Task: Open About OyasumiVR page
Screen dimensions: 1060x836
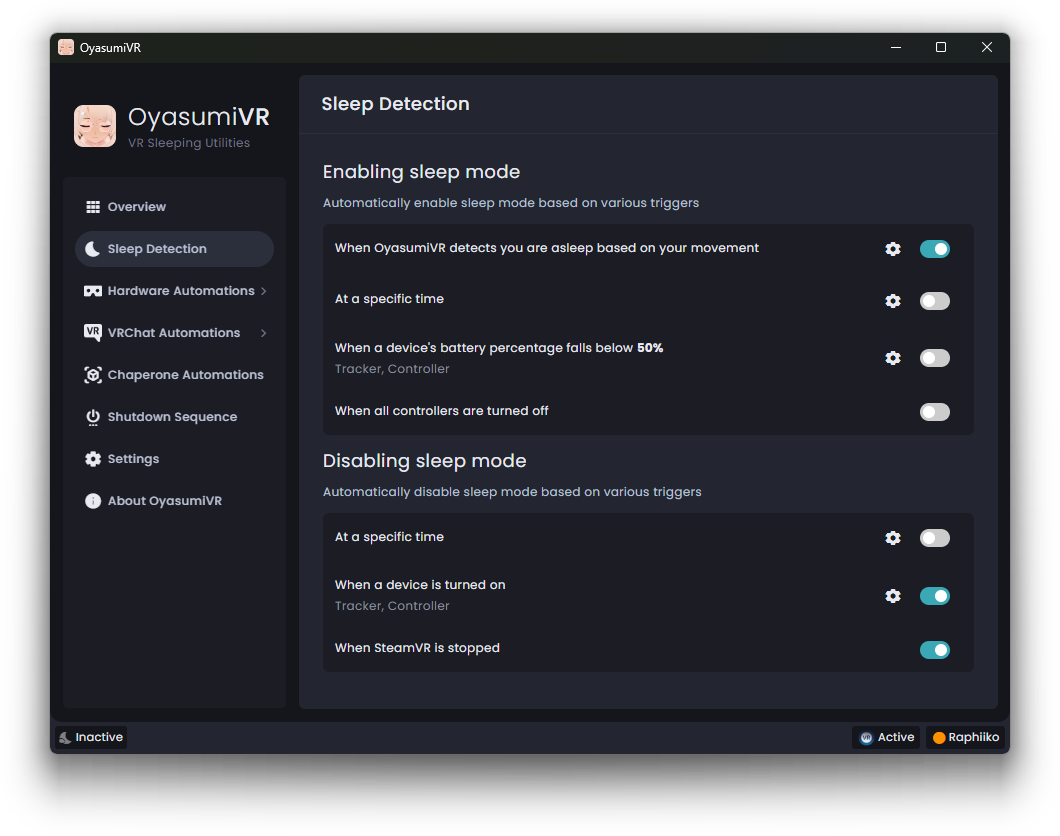Action: [x=174, y=501]
